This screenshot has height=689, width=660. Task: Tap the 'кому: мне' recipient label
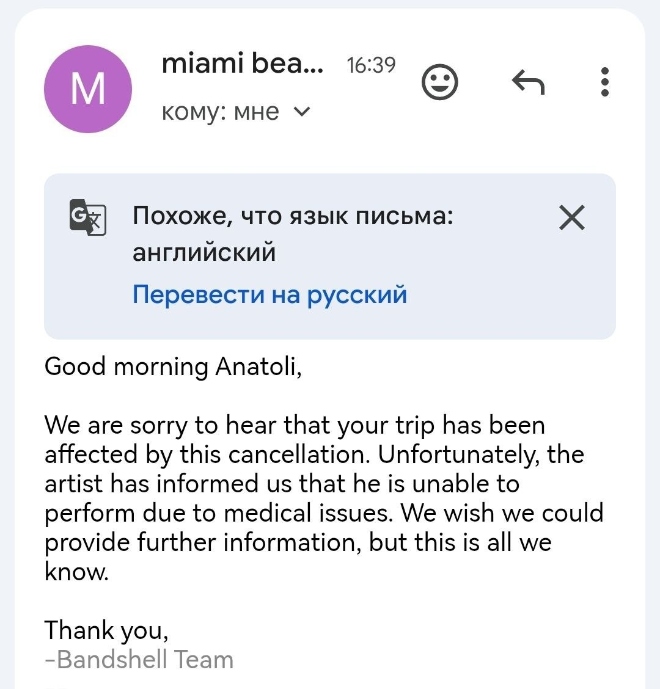(x=220, y=113)
